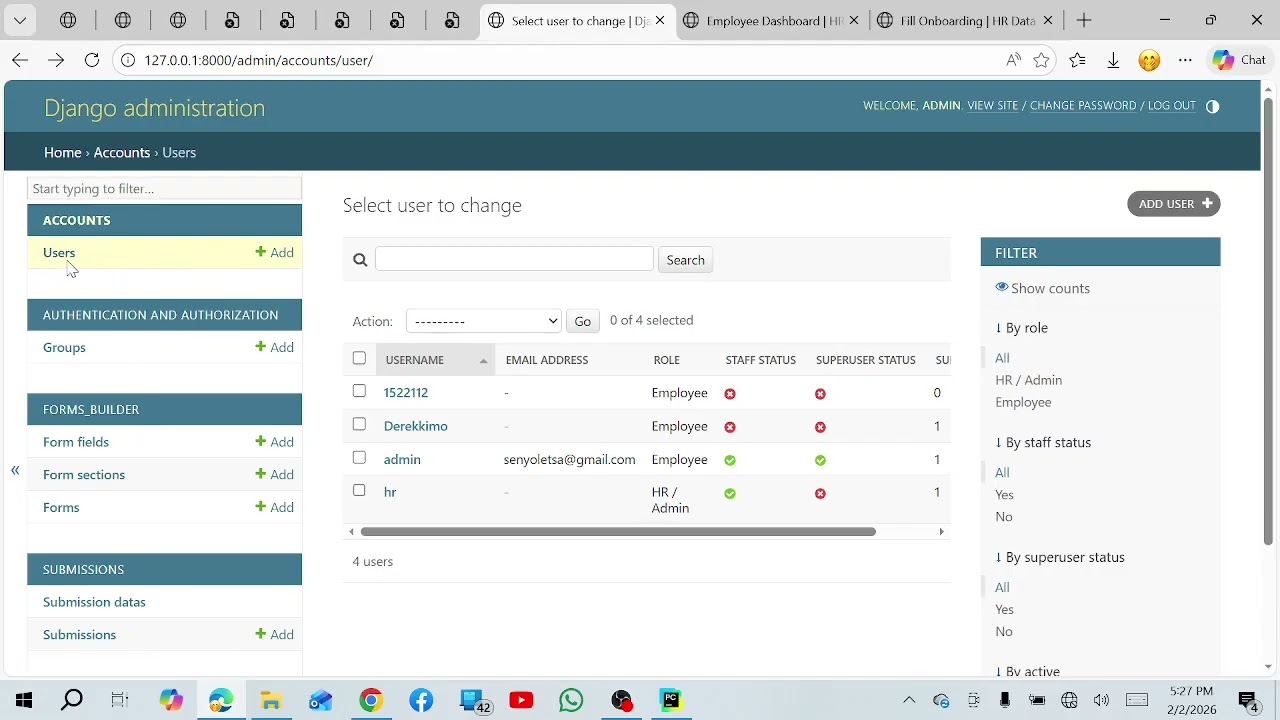Click the Log Out link

click(1172, 106)
